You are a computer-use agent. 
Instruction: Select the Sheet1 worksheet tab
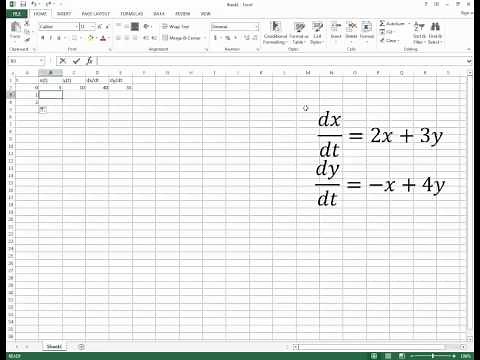point(54,347)
